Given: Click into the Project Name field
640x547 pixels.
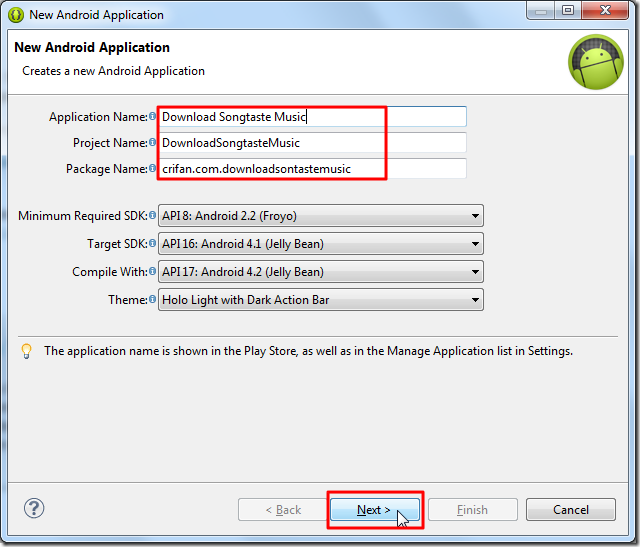Looking at the screenshot, I should click(x=312, y=143).
